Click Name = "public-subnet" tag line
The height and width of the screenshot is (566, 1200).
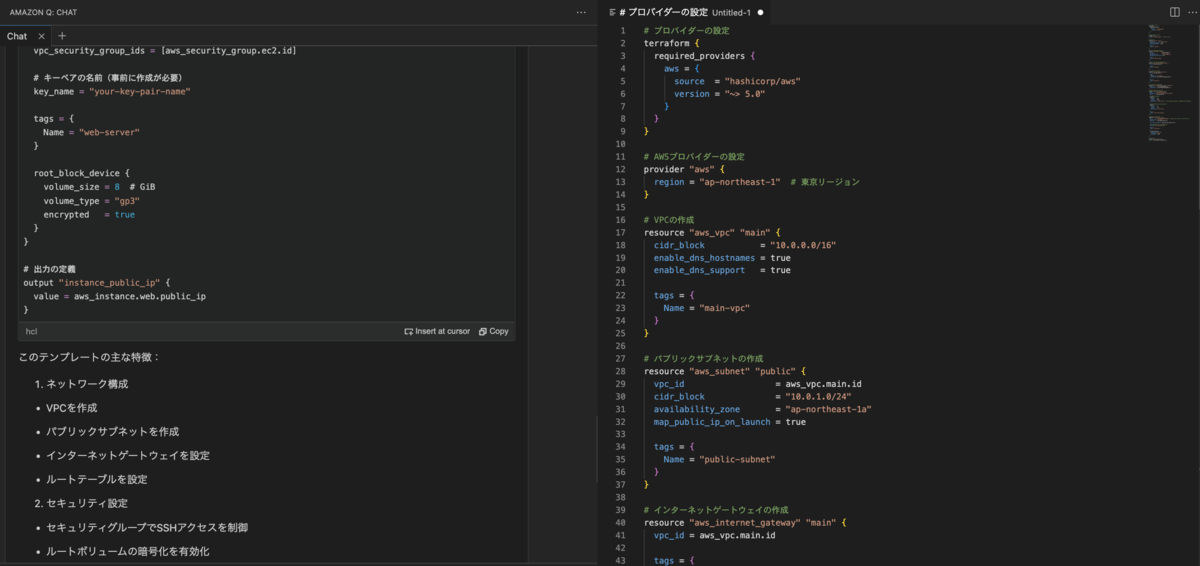719,459
